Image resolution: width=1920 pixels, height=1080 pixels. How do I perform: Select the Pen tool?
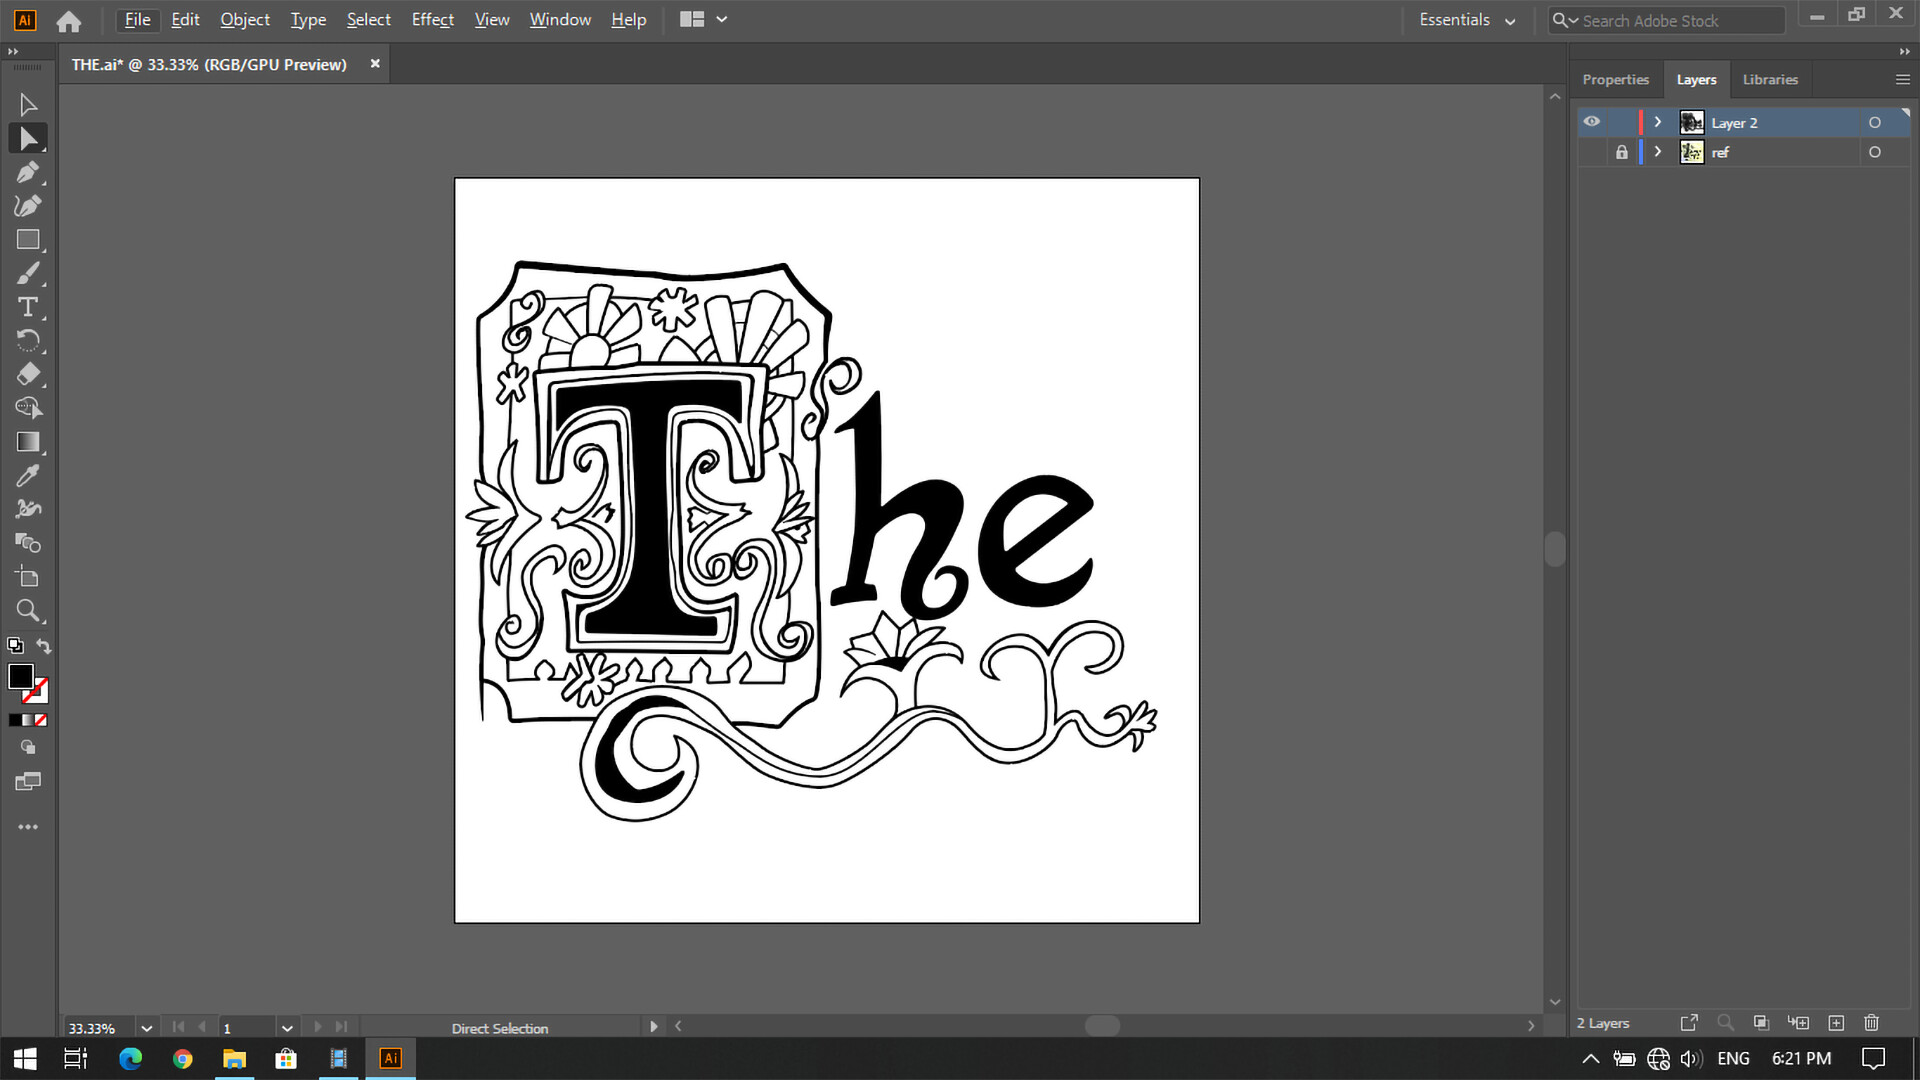pyautogui.click(x=29, y=172)
